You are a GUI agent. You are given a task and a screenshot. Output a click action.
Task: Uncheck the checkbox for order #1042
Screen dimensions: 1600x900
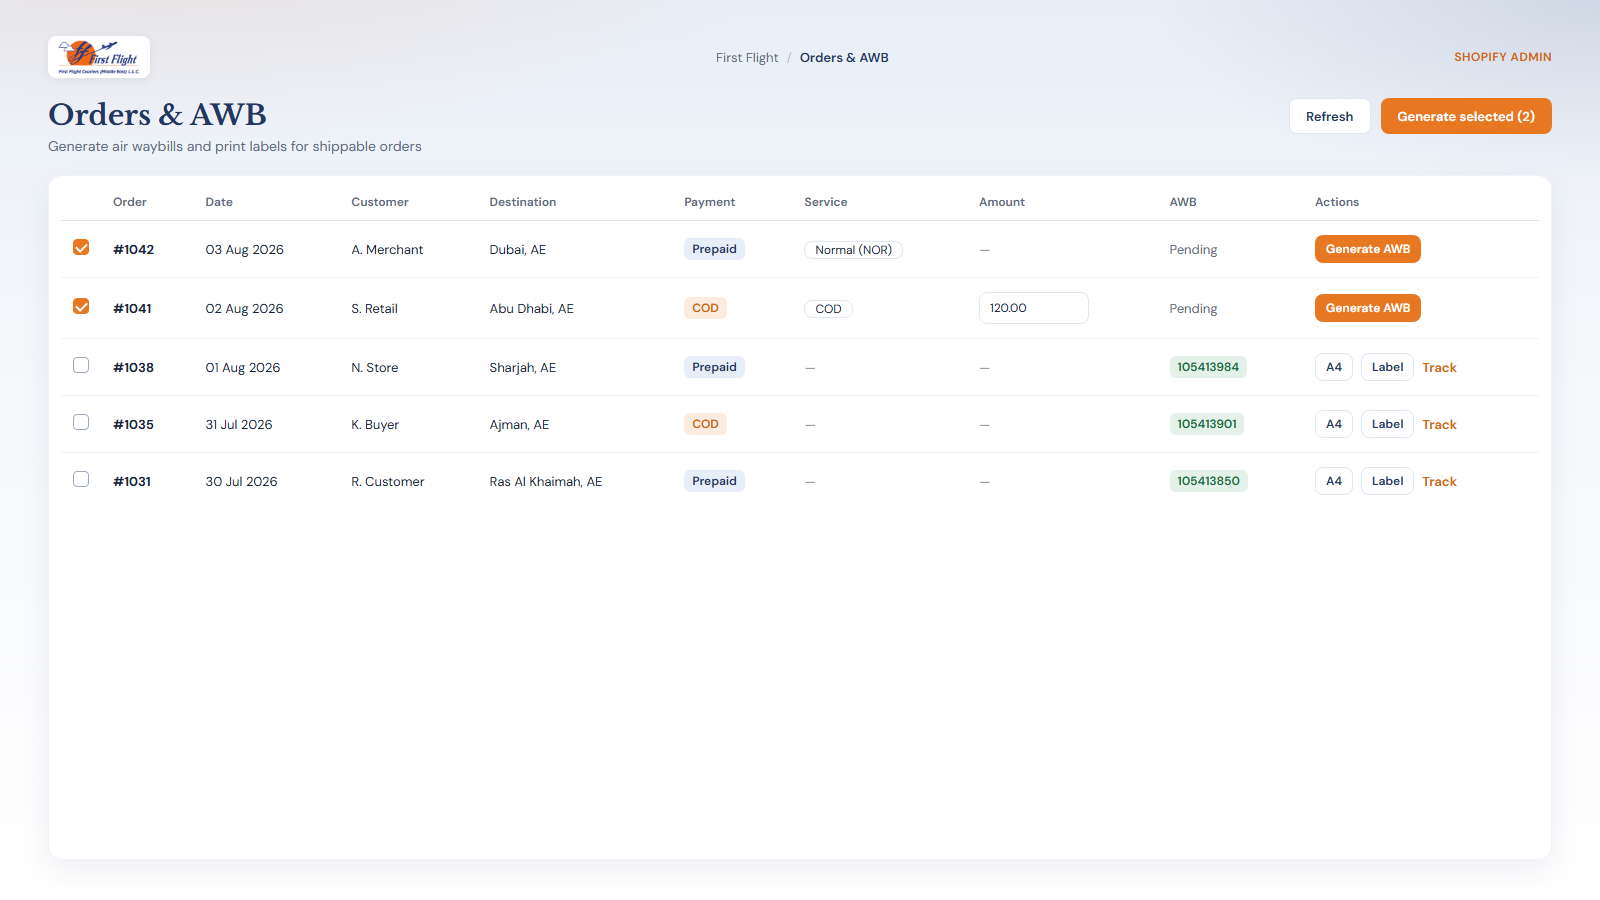click(x=81, y=247)
